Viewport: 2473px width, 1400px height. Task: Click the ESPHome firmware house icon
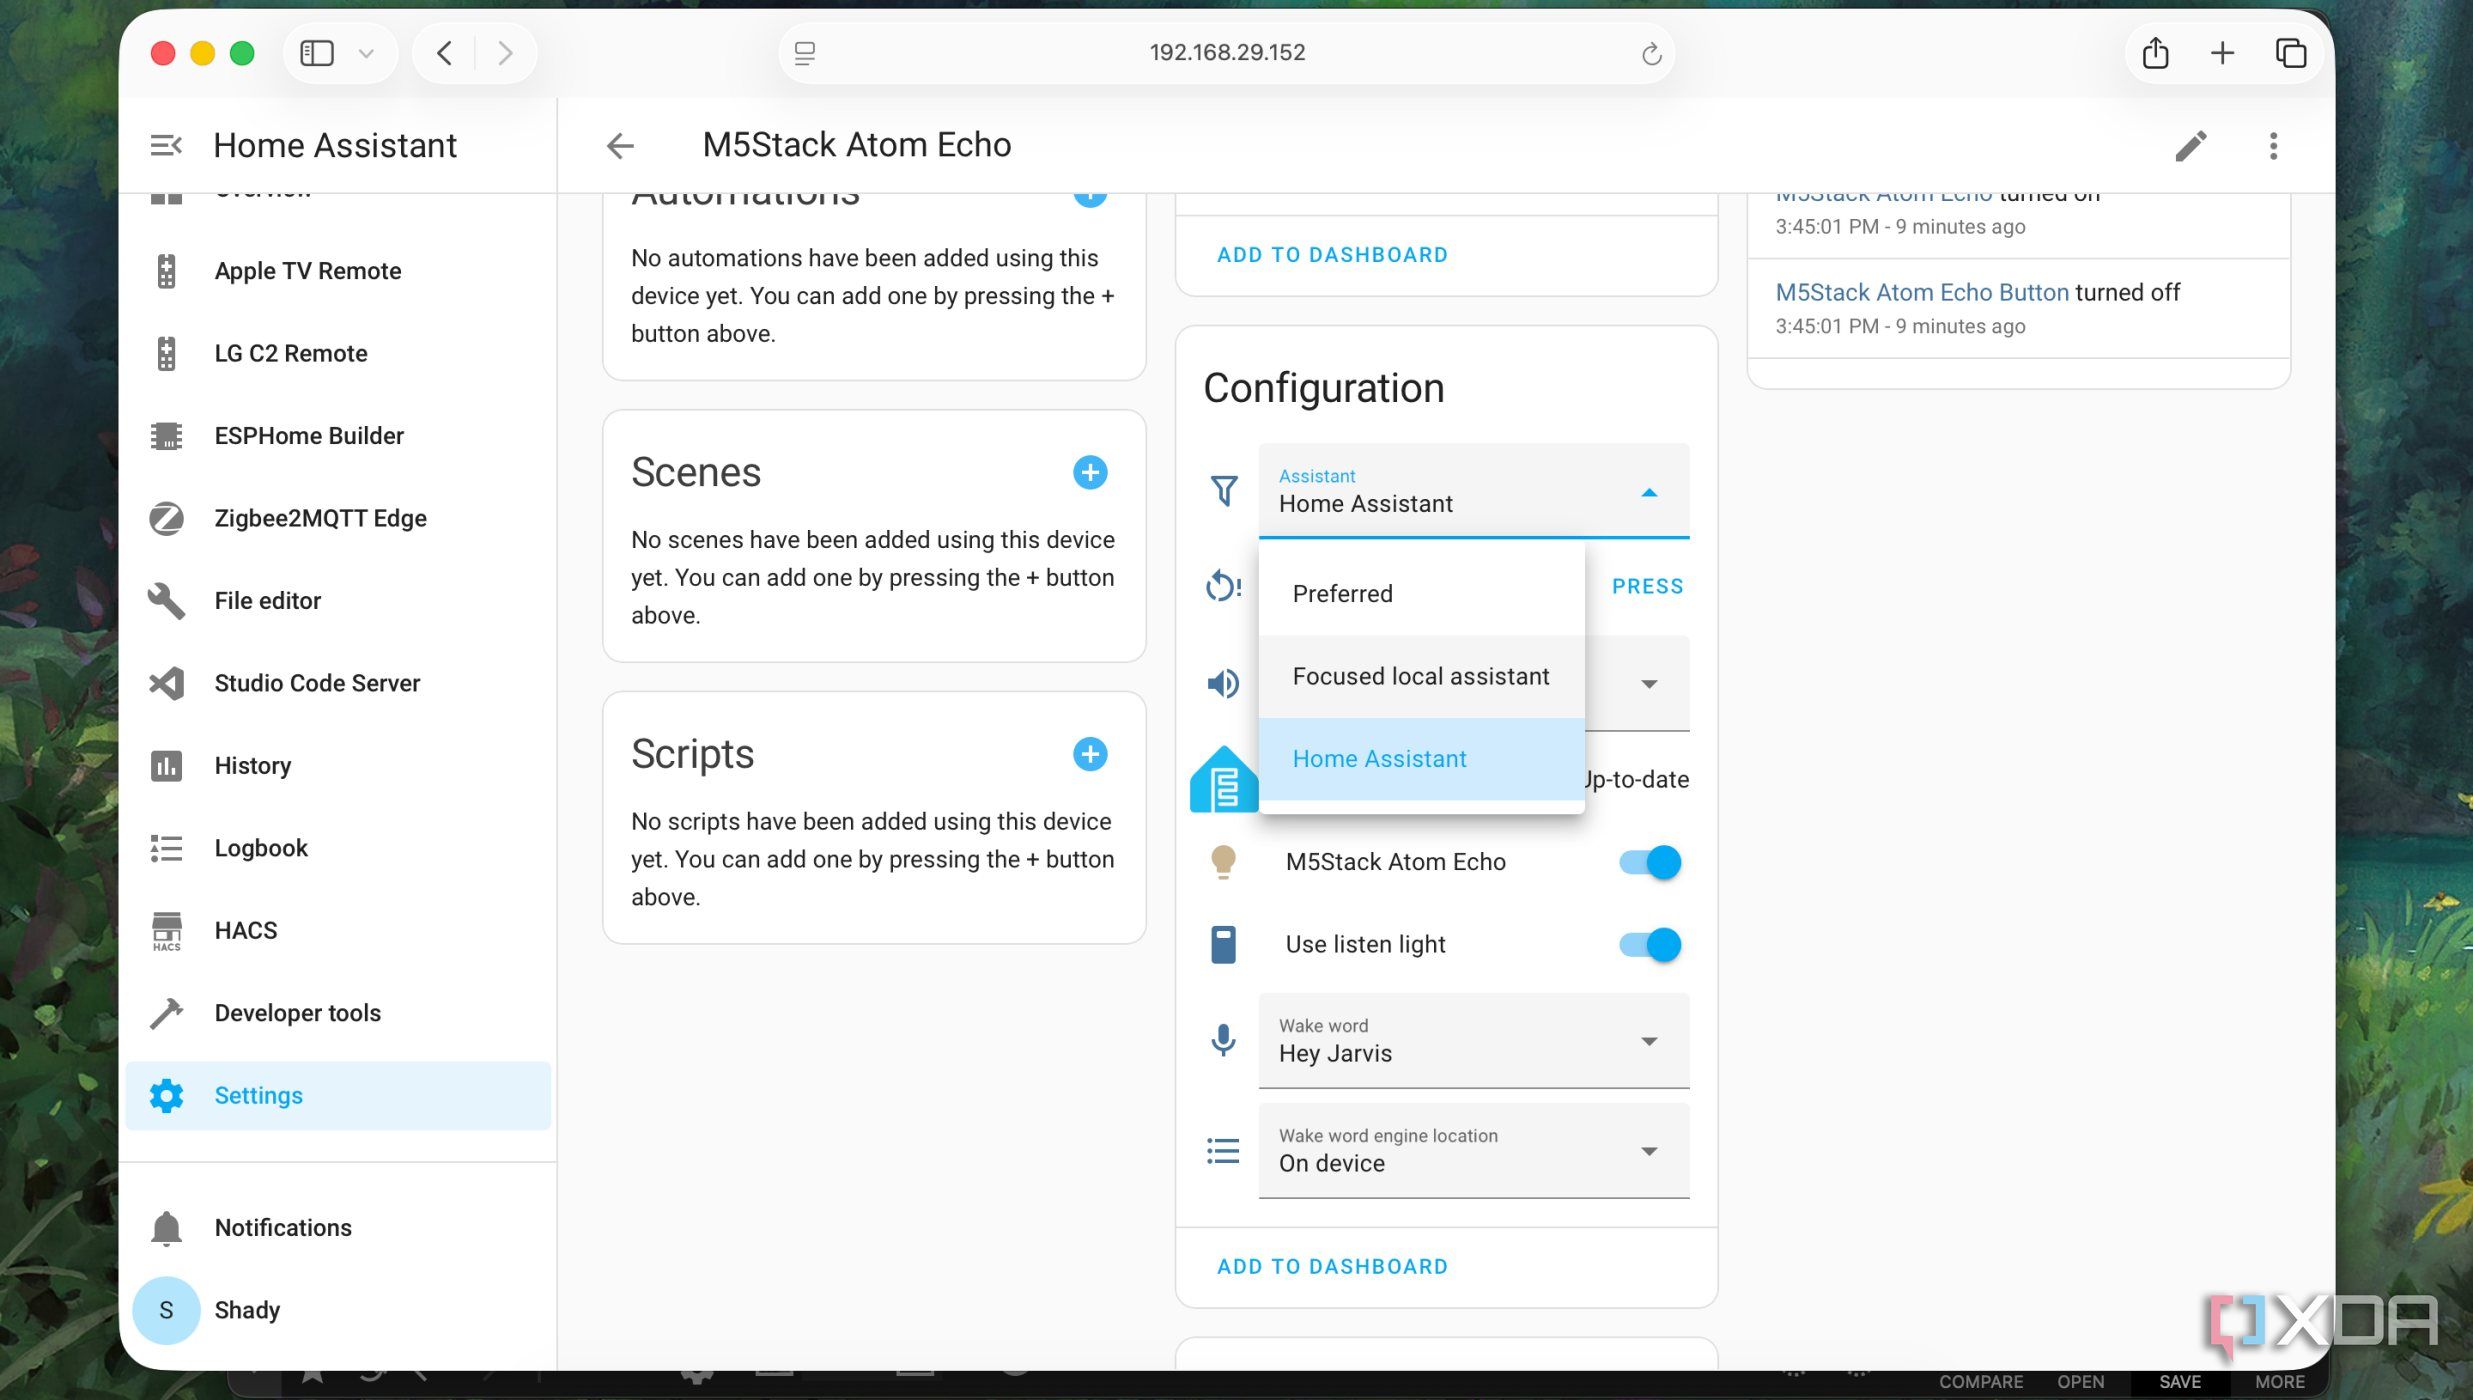[1224, 779]
